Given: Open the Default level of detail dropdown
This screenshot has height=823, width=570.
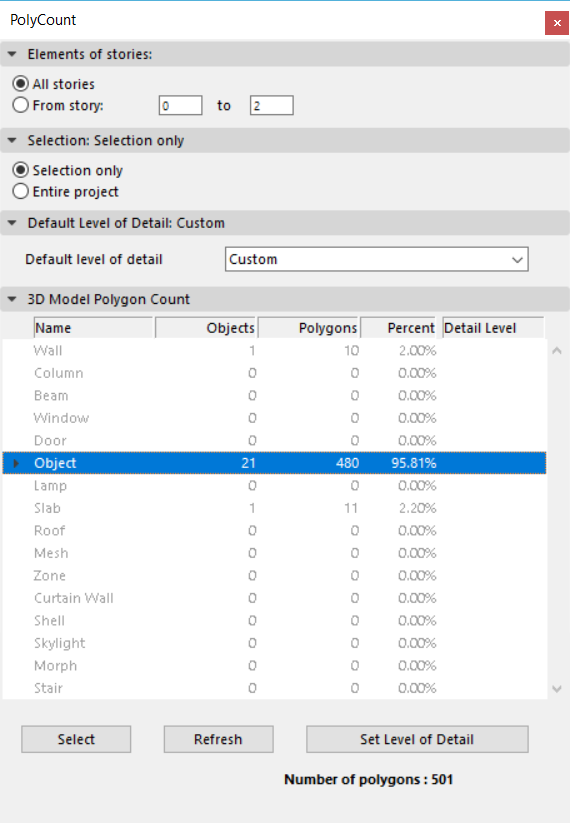Looking at the screenshot, I should (377, 259).
